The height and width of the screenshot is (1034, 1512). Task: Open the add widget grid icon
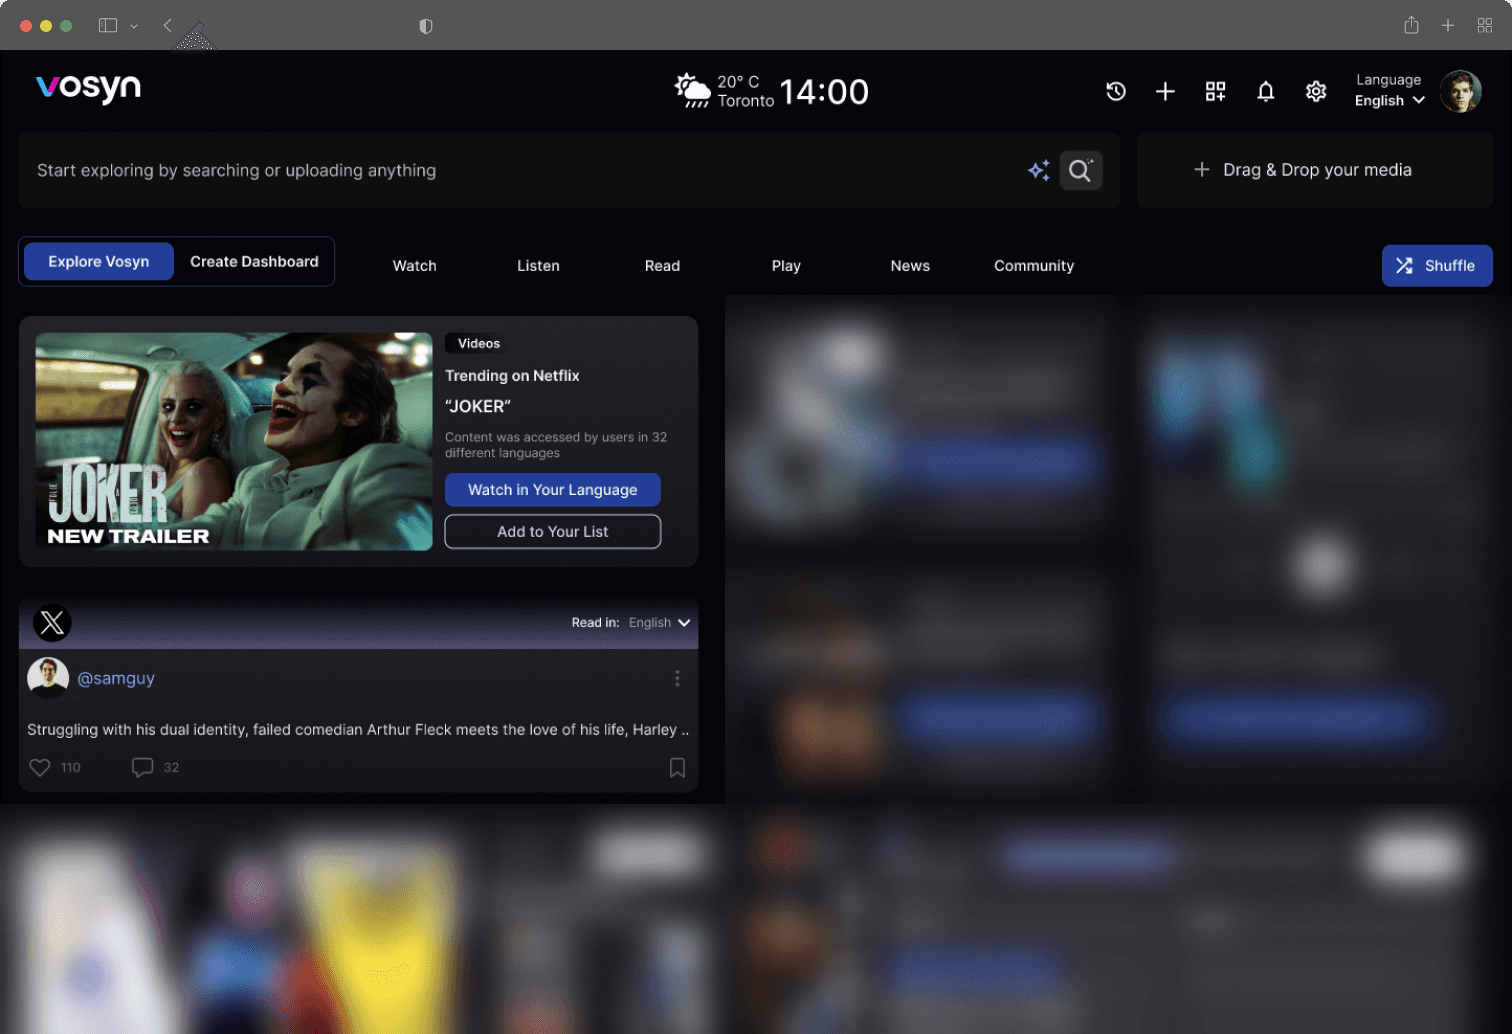coord(1215,92)
